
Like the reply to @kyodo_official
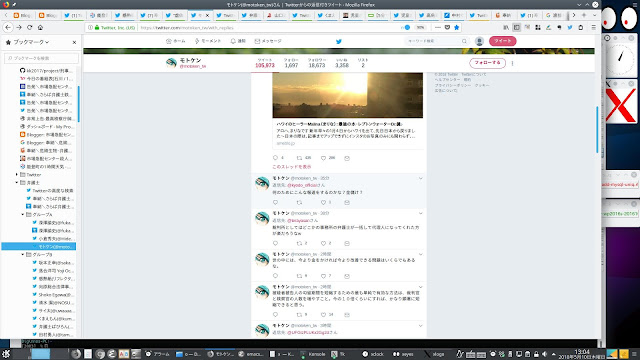[323, 202]
